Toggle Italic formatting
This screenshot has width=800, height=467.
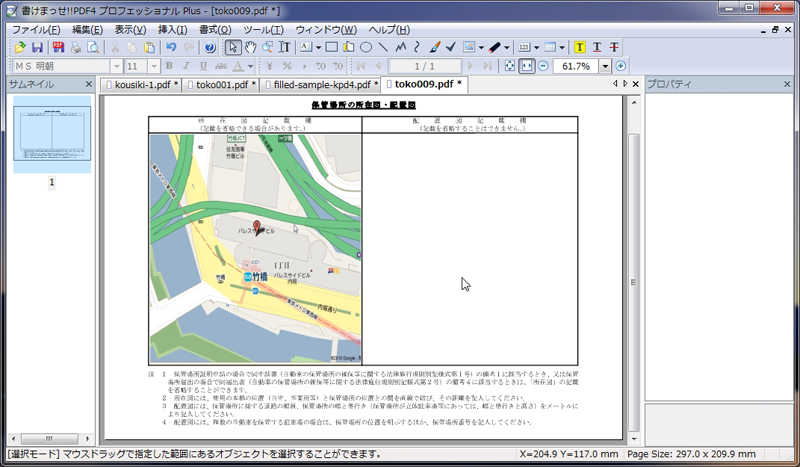click(x=186, y=66)
